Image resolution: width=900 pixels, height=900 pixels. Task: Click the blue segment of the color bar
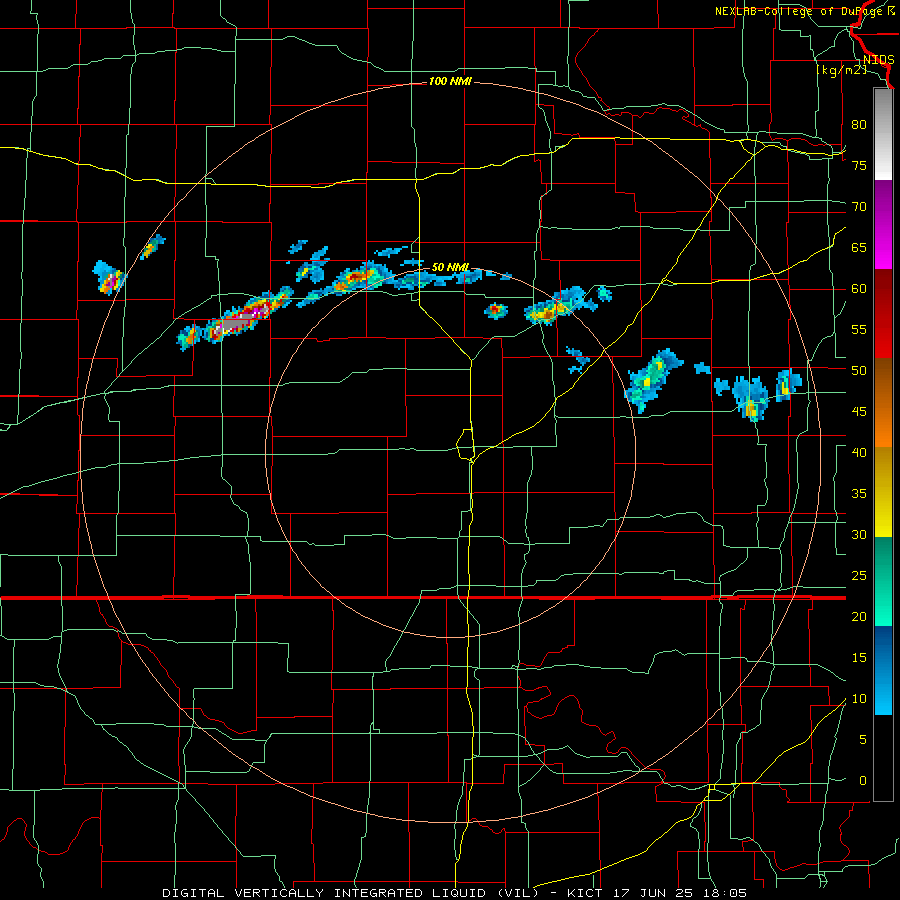coord(883,670)
